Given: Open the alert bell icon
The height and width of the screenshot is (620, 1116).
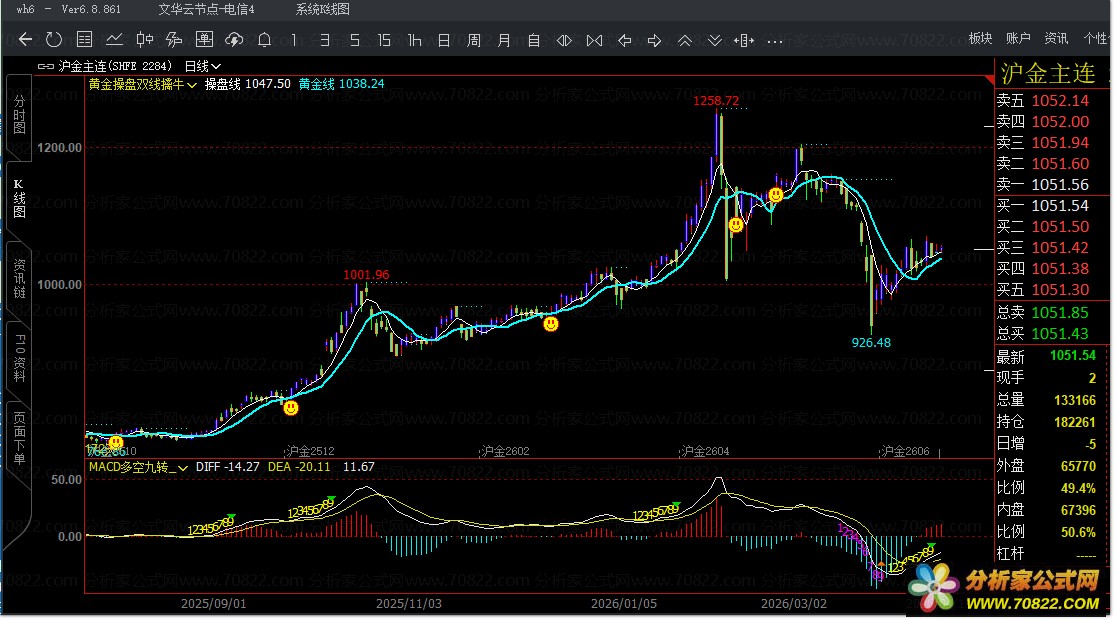Looking at the screenshot, I should click(265, 40).
